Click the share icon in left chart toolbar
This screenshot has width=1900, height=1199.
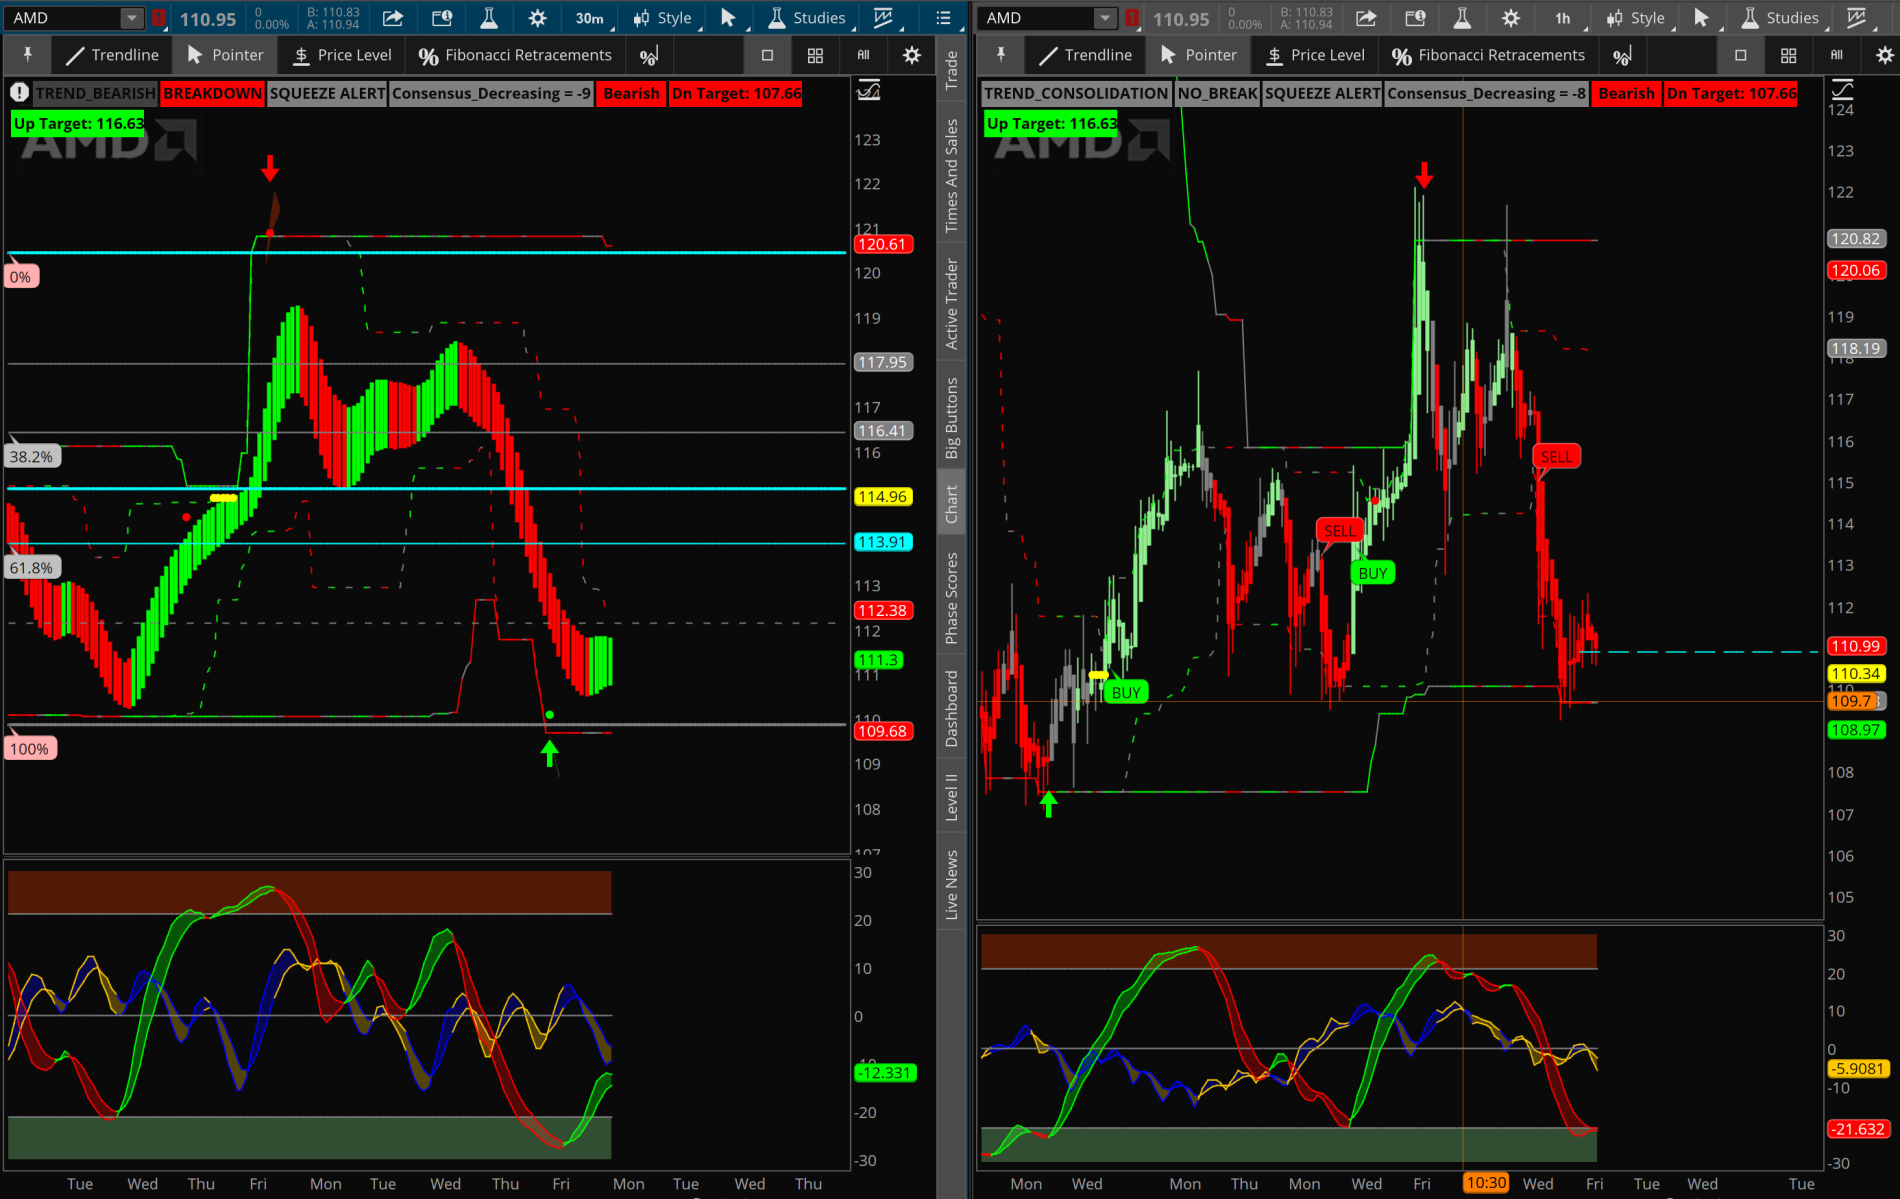pos(393,18)
